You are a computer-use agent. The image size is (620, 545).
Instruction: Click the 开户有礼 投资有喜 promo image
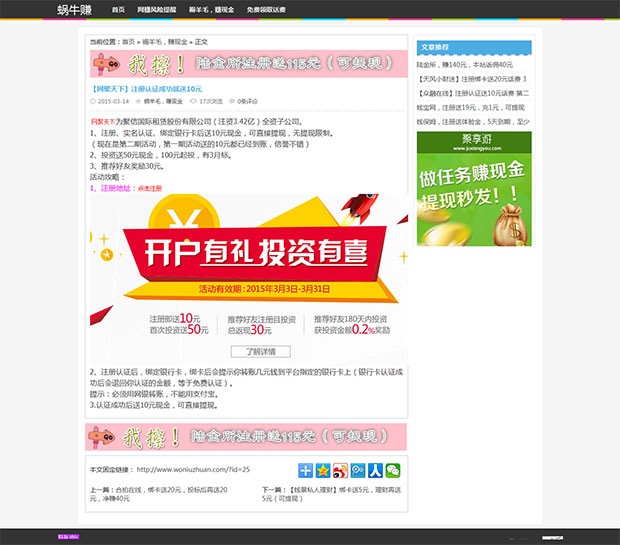[x=249, y=279]
